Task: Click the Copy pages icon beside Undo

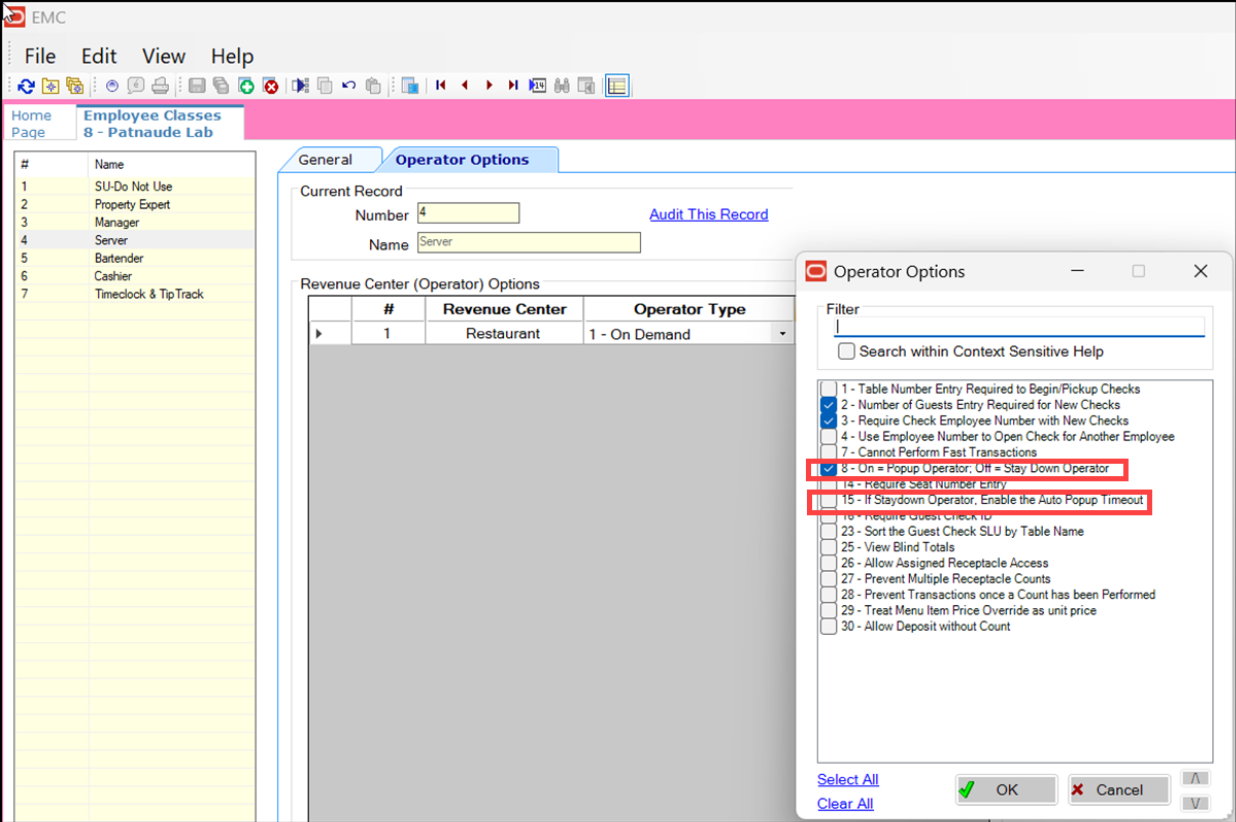Action: [325, 86]
